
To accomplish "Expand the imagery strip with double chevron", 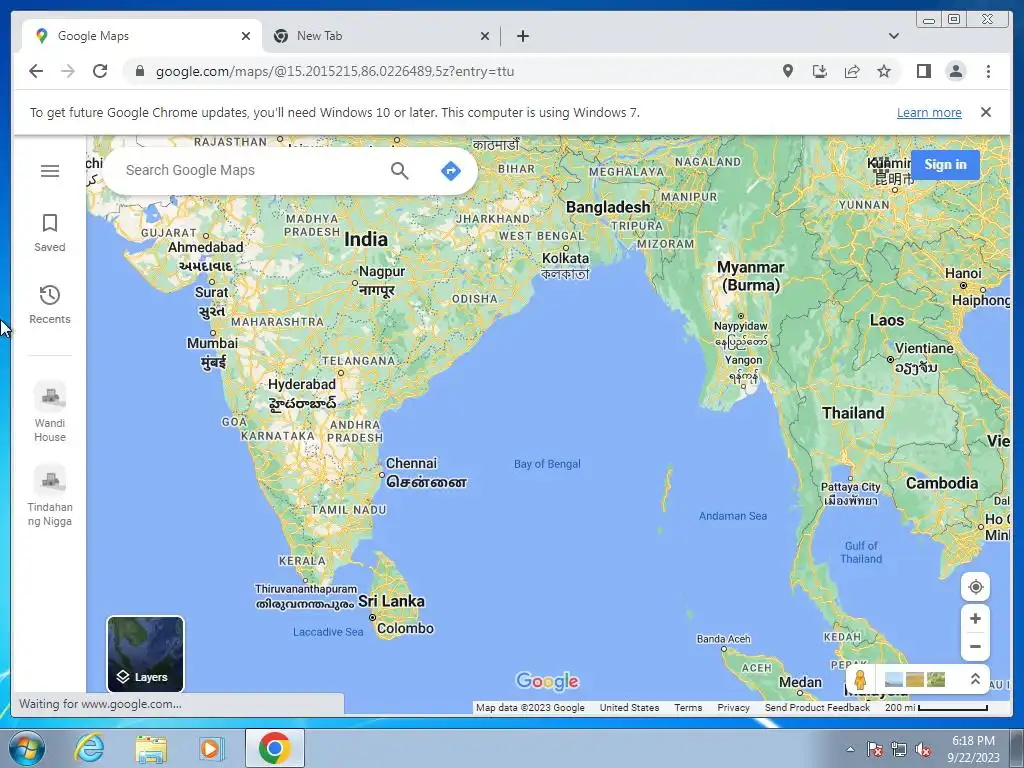I will click(x=975, y=679).
